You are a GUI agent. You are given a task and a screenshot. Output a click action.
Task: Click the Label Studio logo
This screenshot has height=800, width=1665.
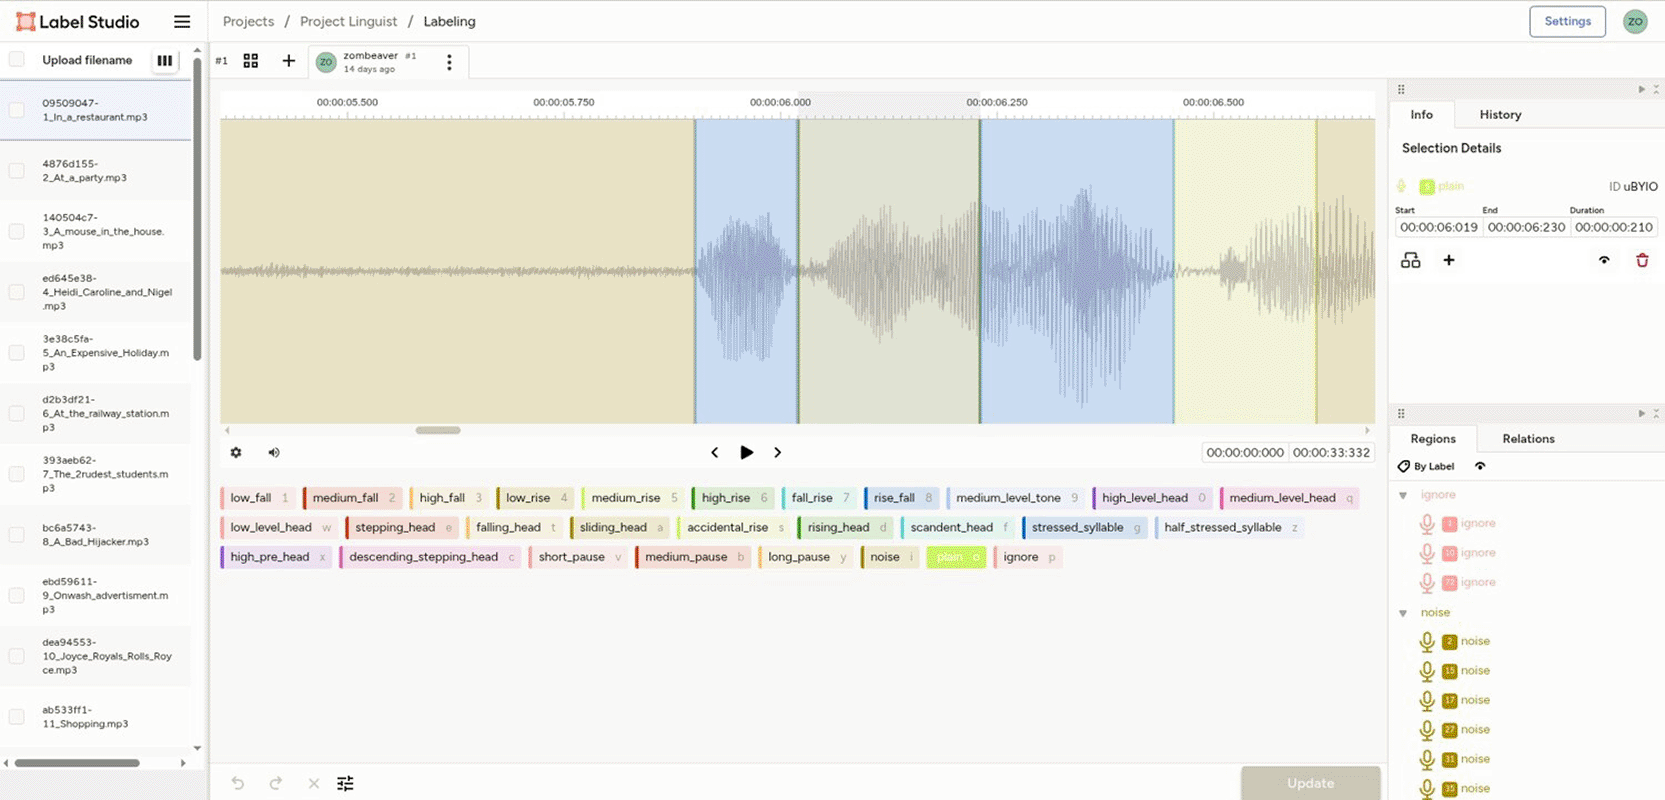(78, 21)
